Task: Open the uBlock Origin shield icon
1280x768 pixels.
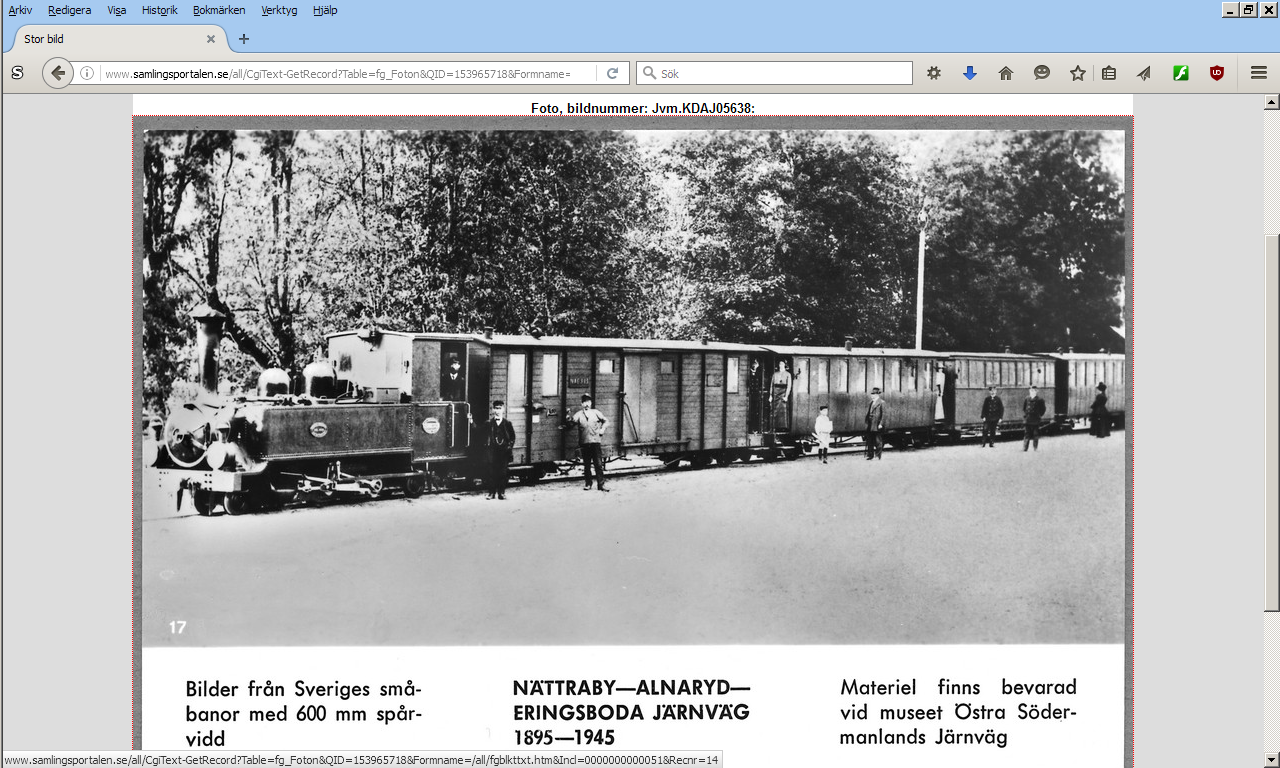Action: pos(1217,73)
